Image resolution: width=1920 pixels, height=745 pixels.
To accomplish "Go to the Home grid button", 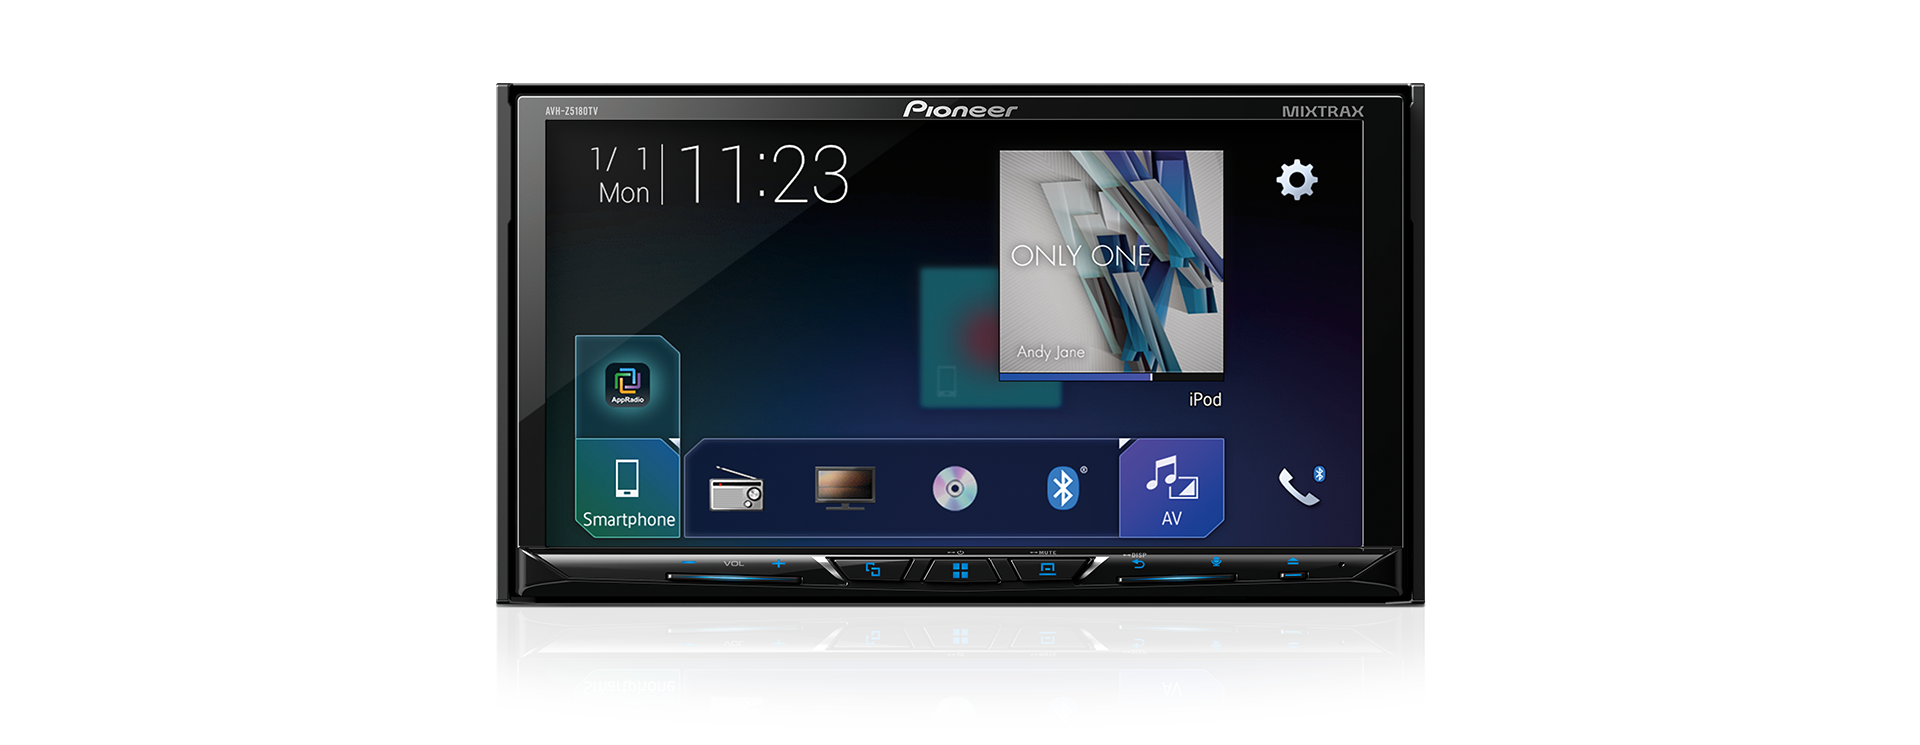I will point(960,570).
